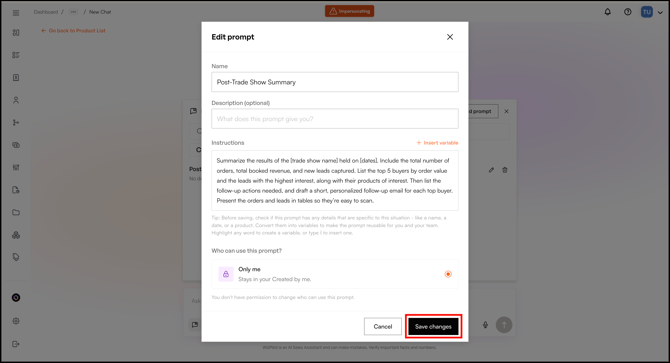Click the trash delete icon behind the dialog
Image resolution: width=670 pixels, height=363 pixels.
(x=505, y=170)
